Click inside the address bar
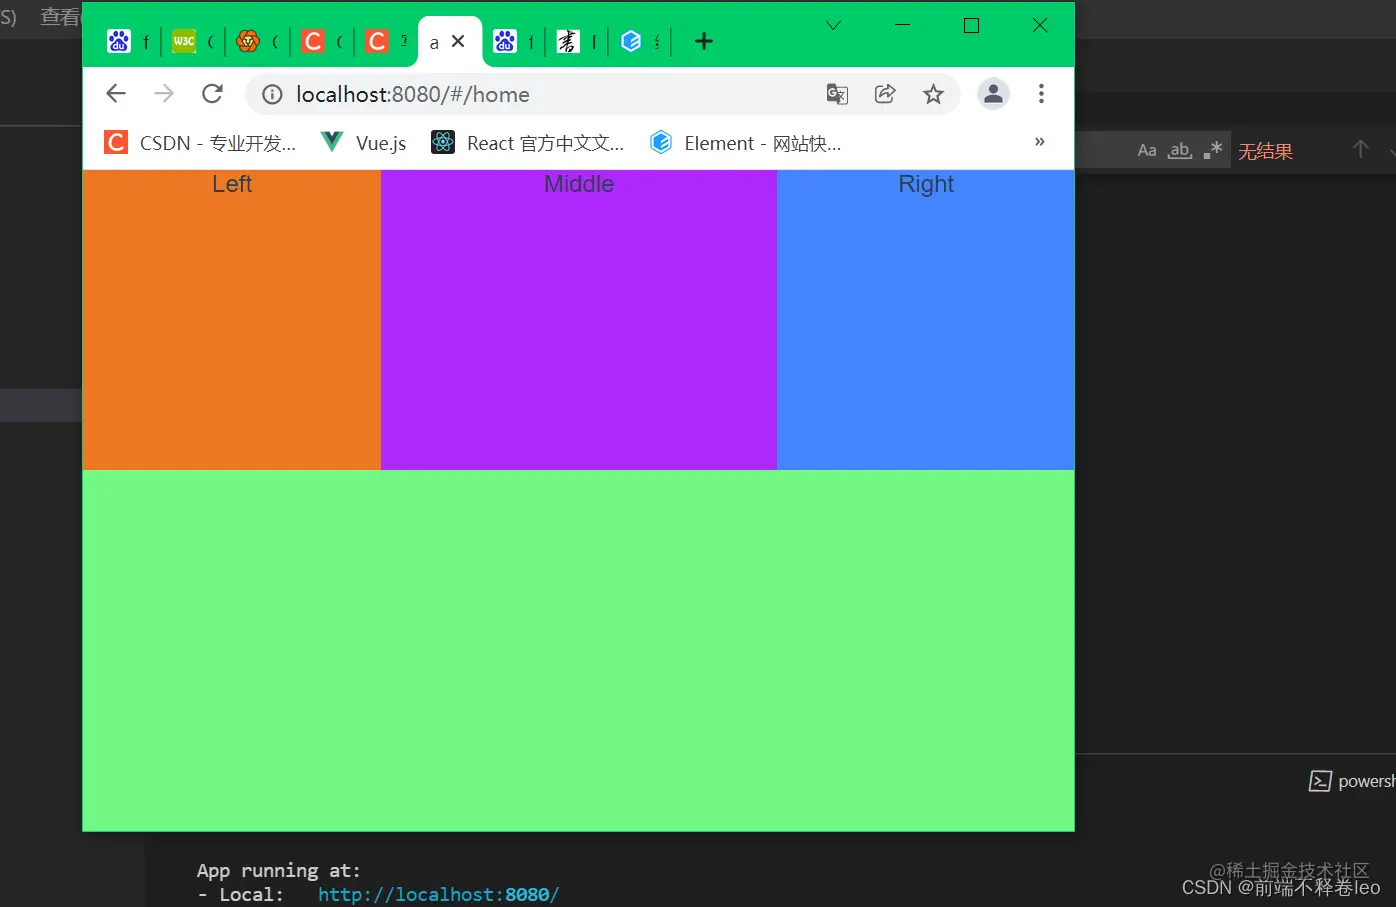1396x907 pixels. (500, 94)
